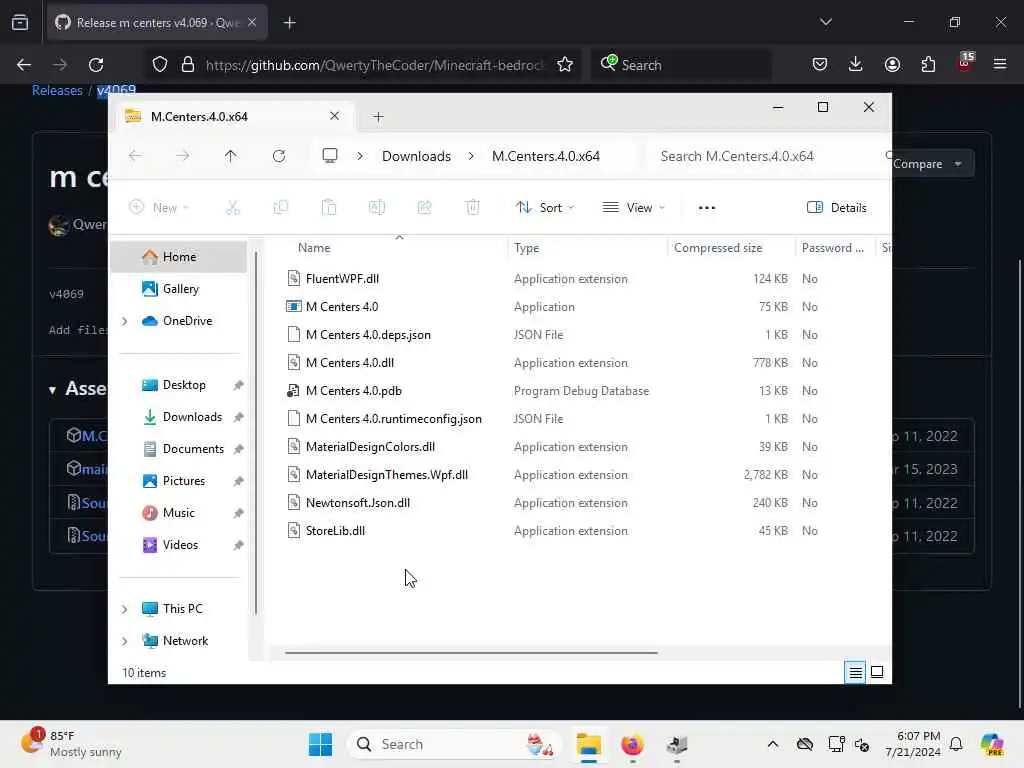Select the Release m centers Firefox tab
Image resolution: width=1024 pixels, height=768 pixels.
[x=157, y=23]
